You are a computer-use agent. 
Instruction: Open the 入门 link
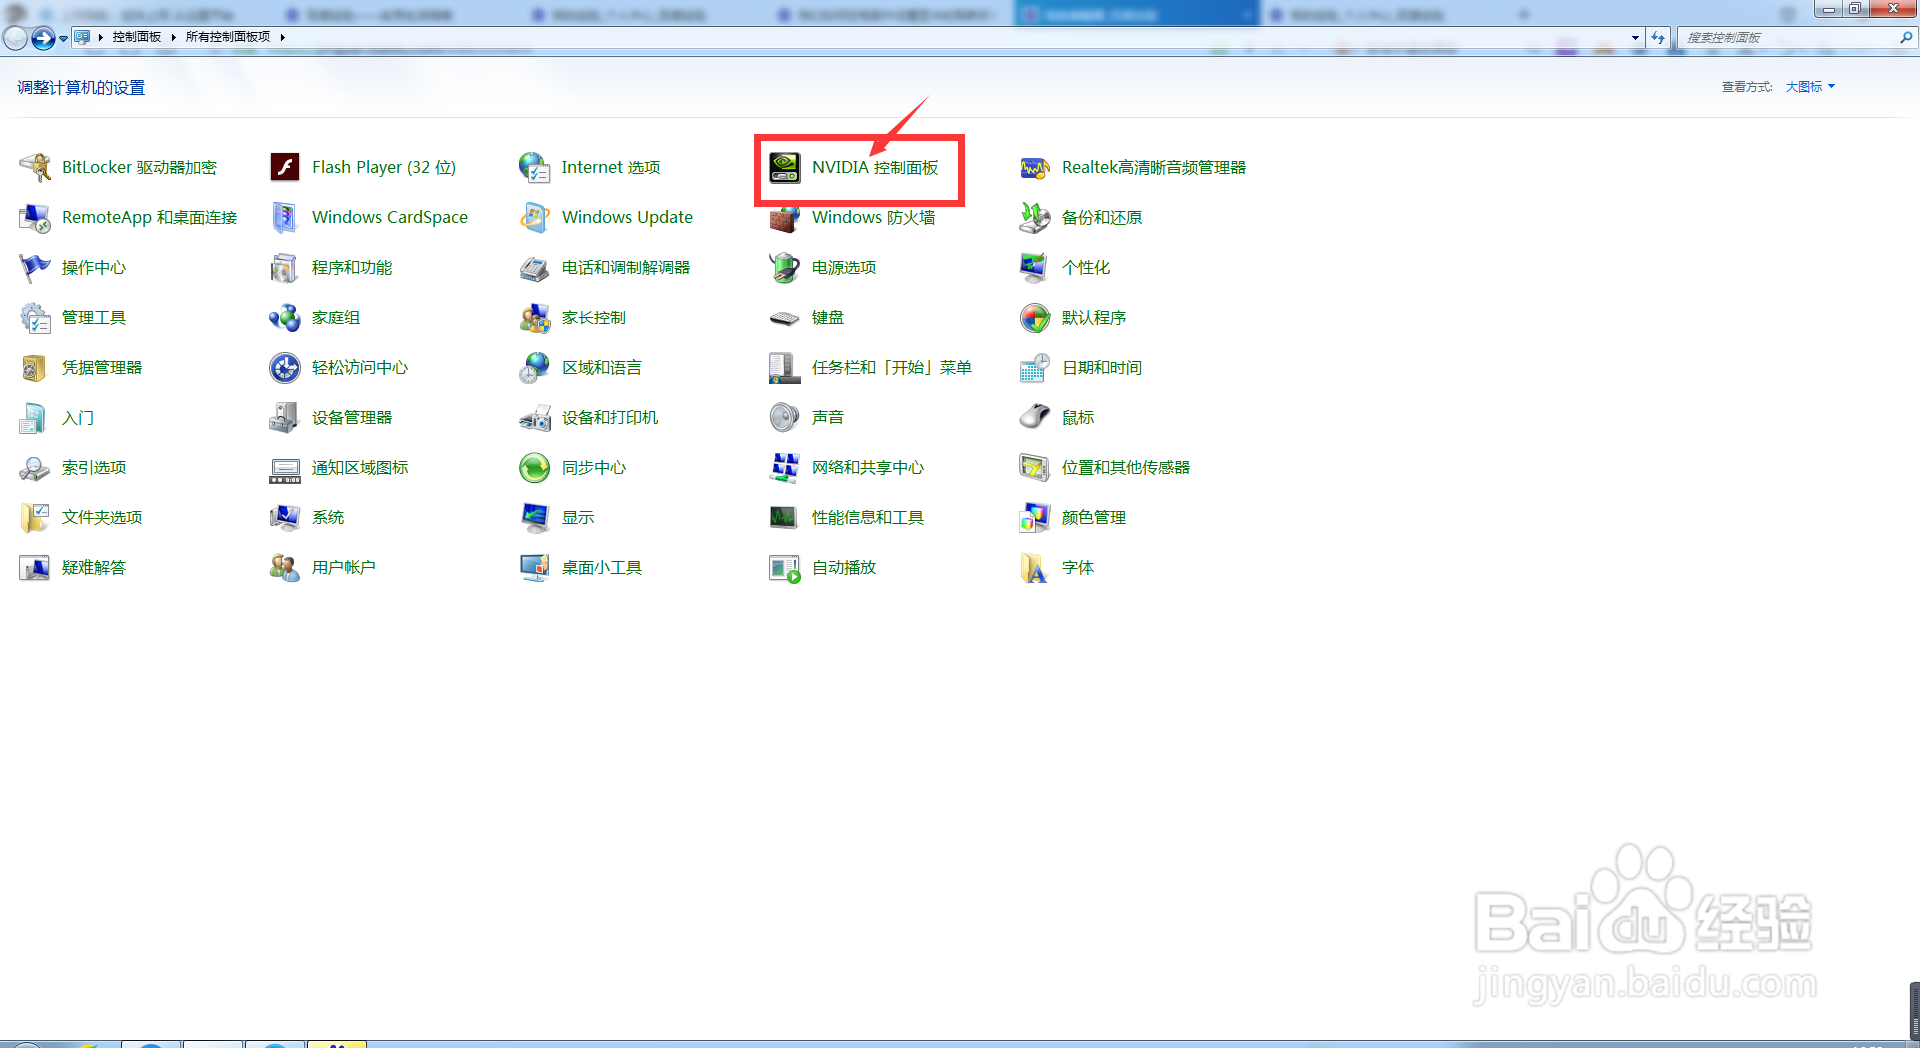[78, 417]
